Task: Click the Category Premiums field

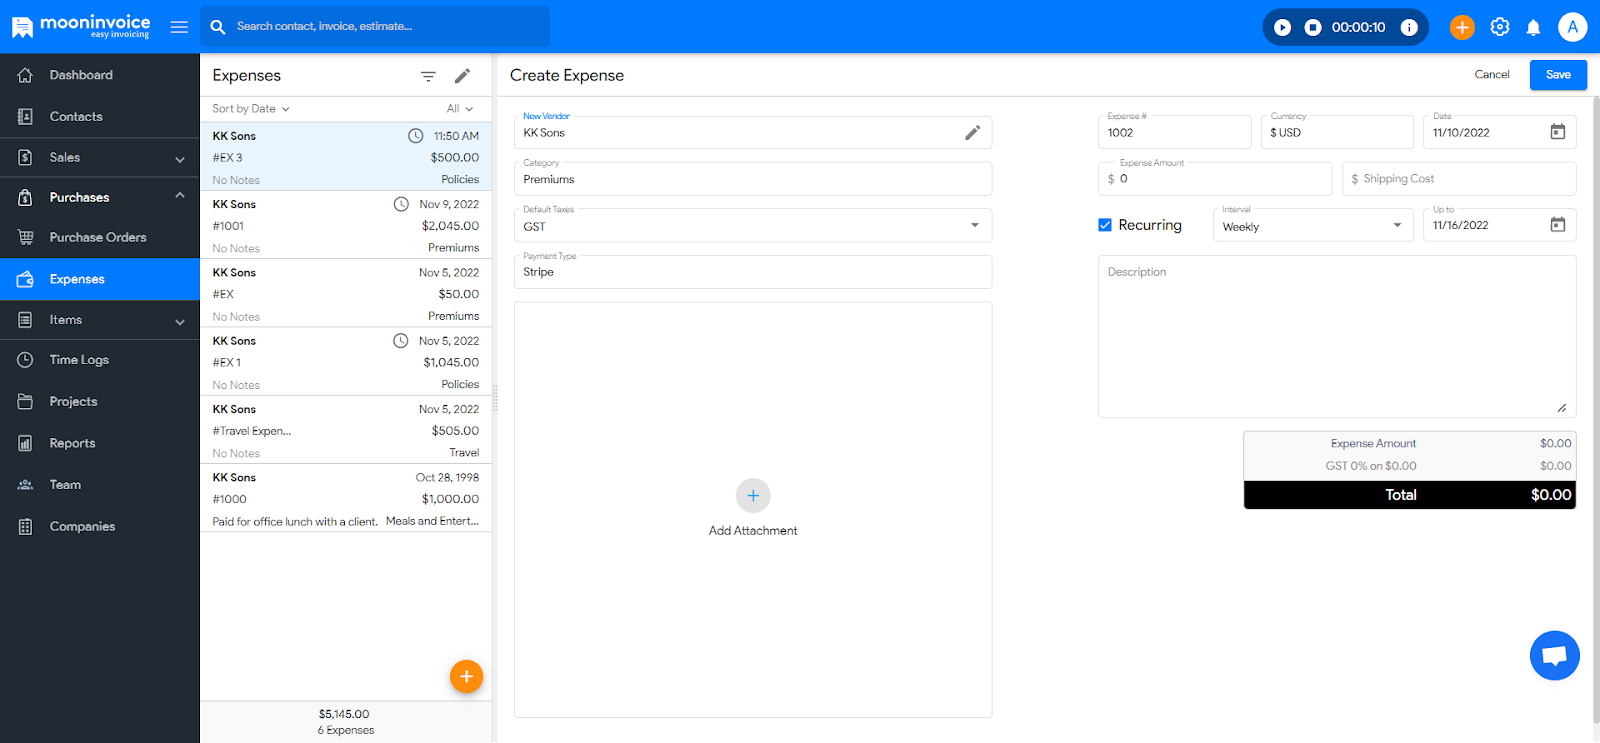Action: (753, 178)
